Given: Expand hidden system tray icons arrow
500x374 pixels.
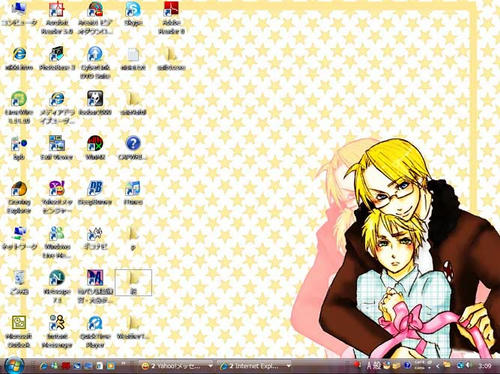Looking at the screenshot, I should (437, 366).
